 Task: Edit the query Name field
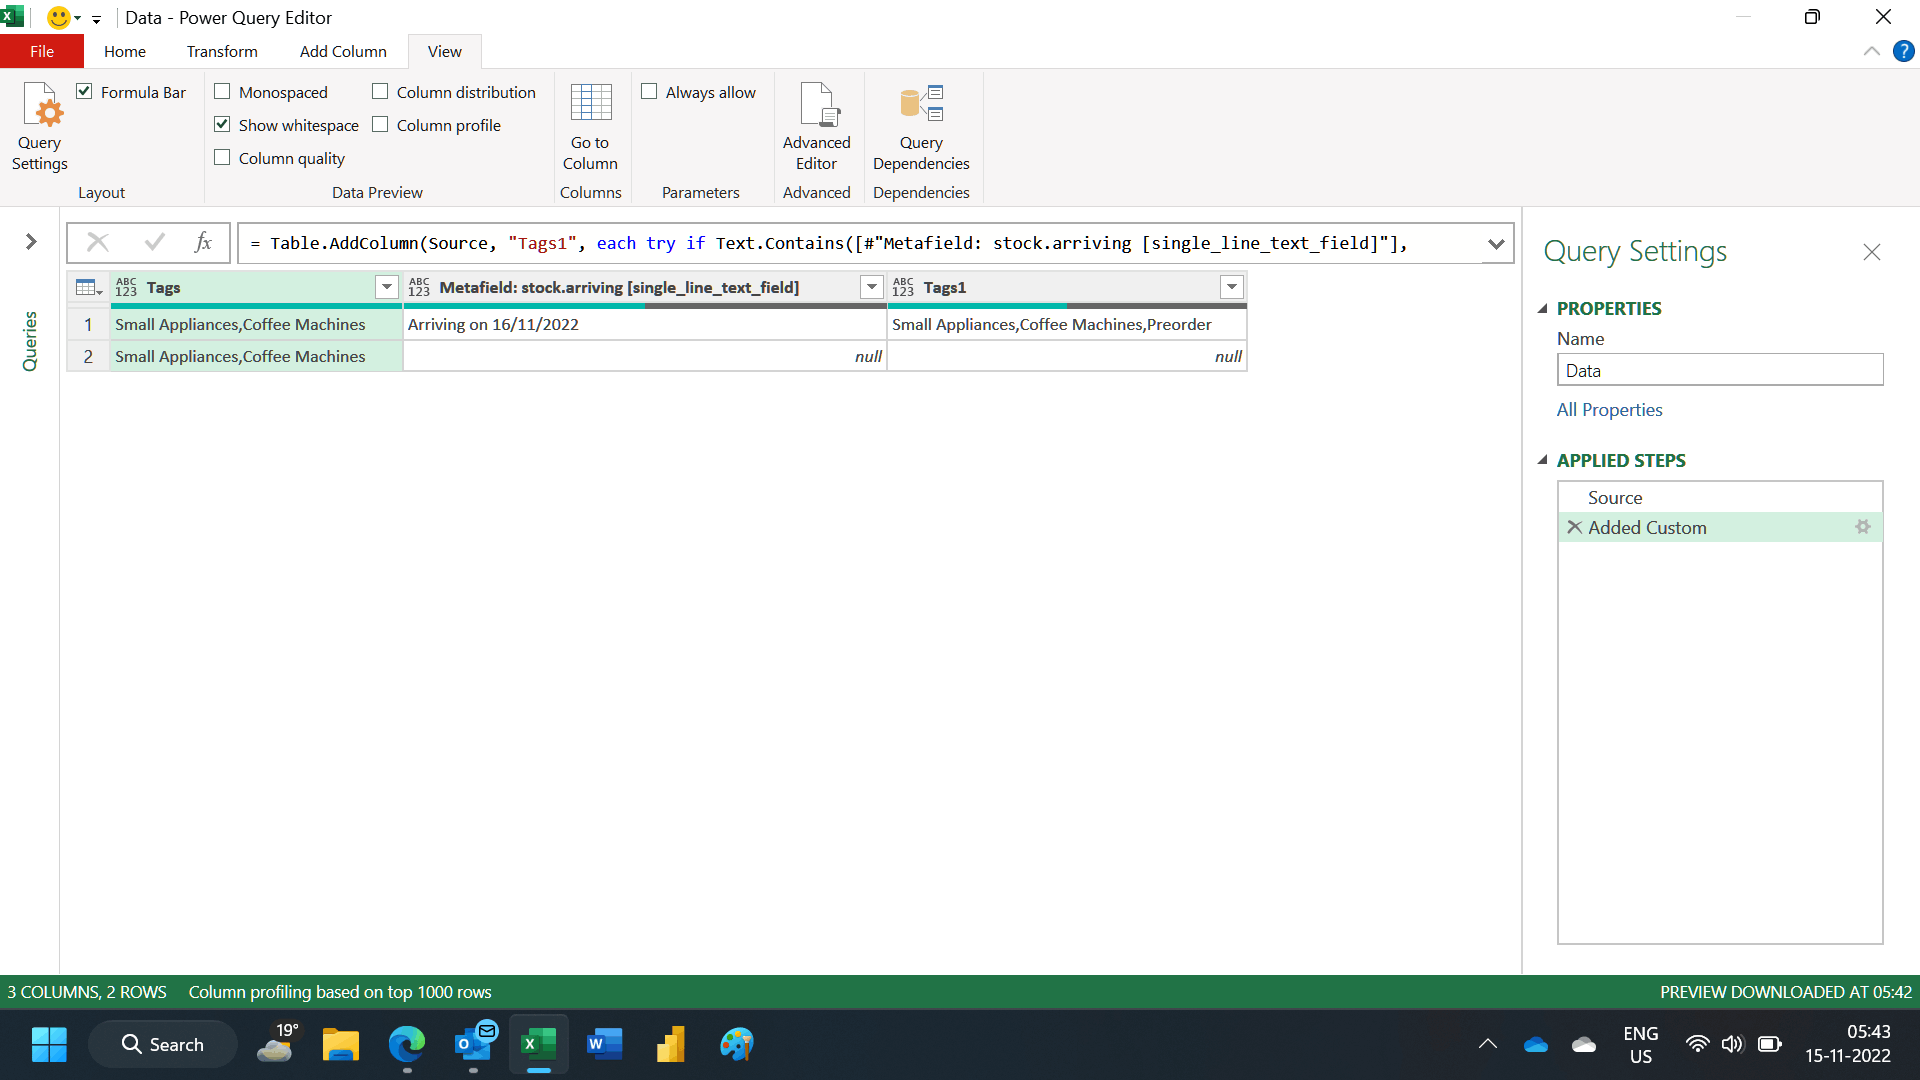tap(1720, 370)
